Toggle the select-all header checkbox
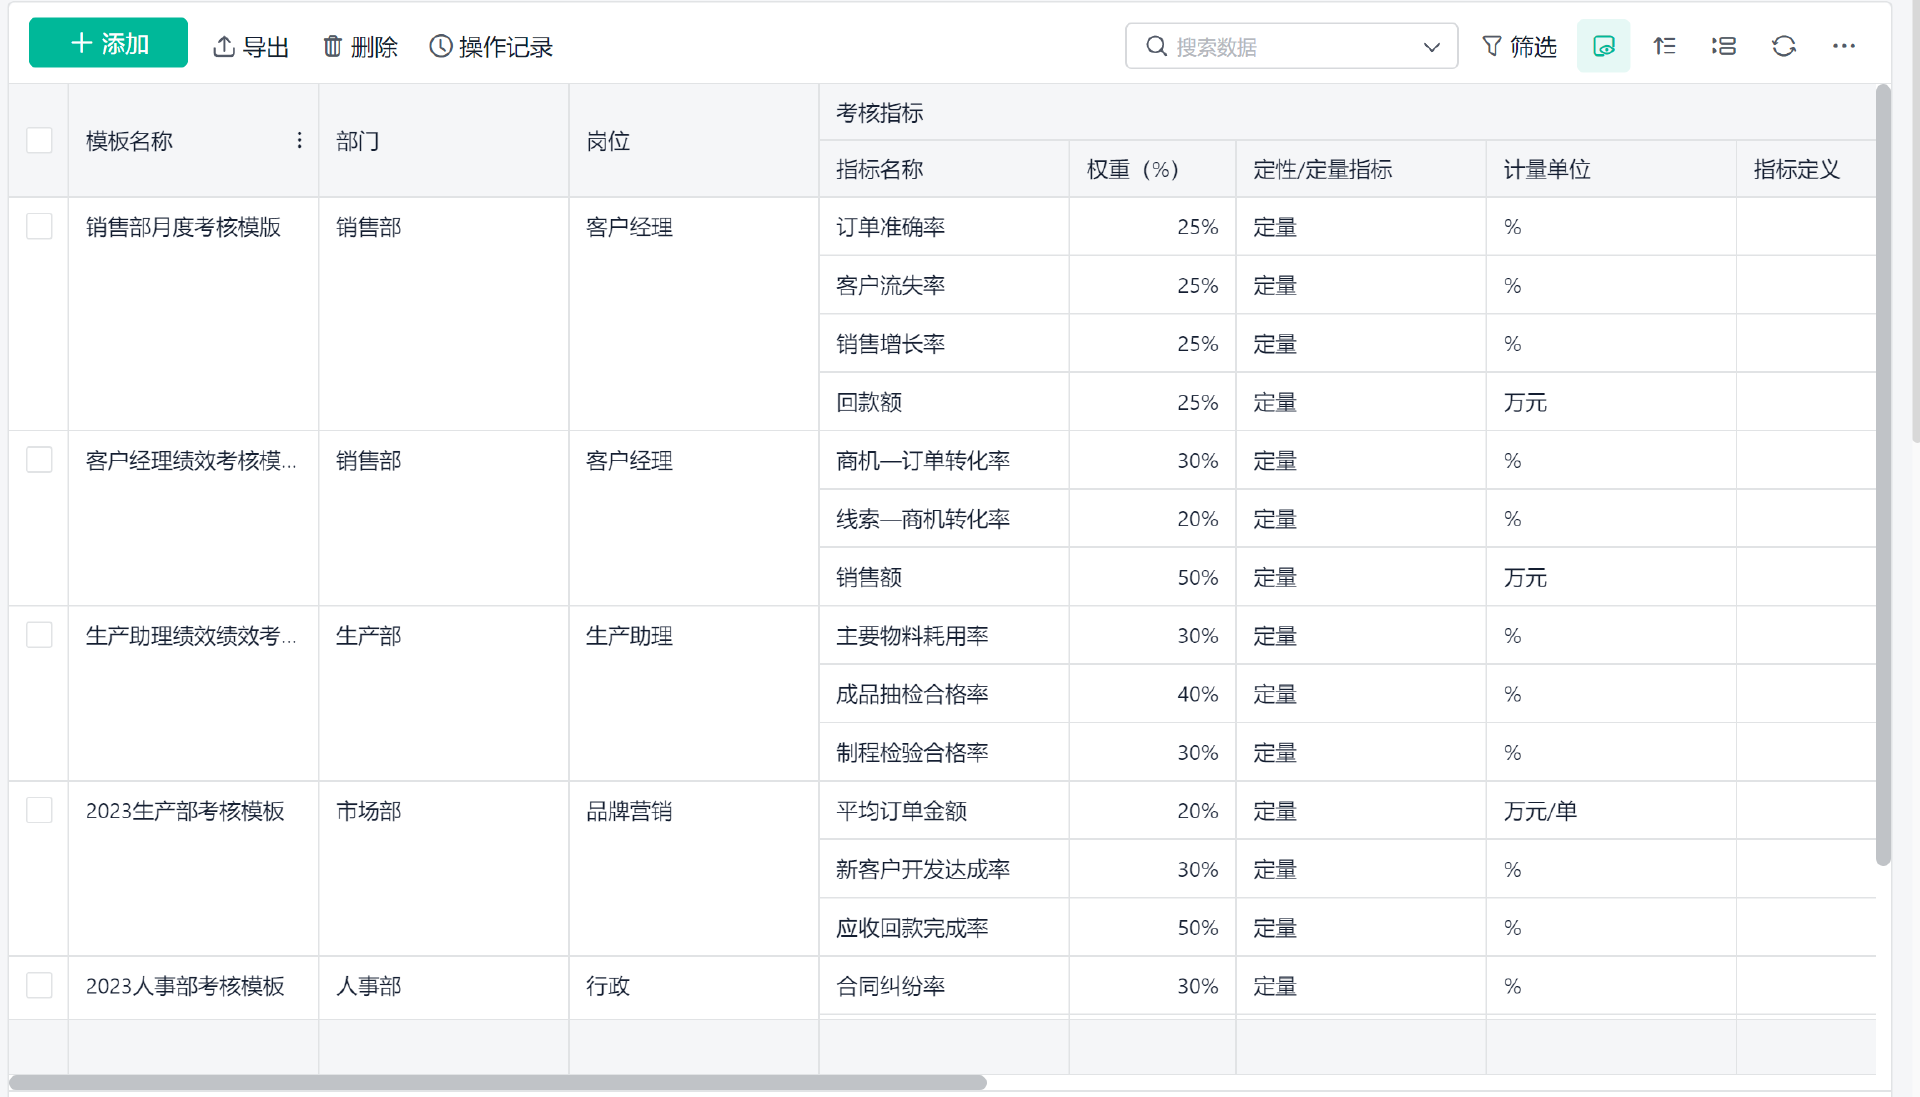Viewport: 1920px width, 1097px height. point(39,141)
